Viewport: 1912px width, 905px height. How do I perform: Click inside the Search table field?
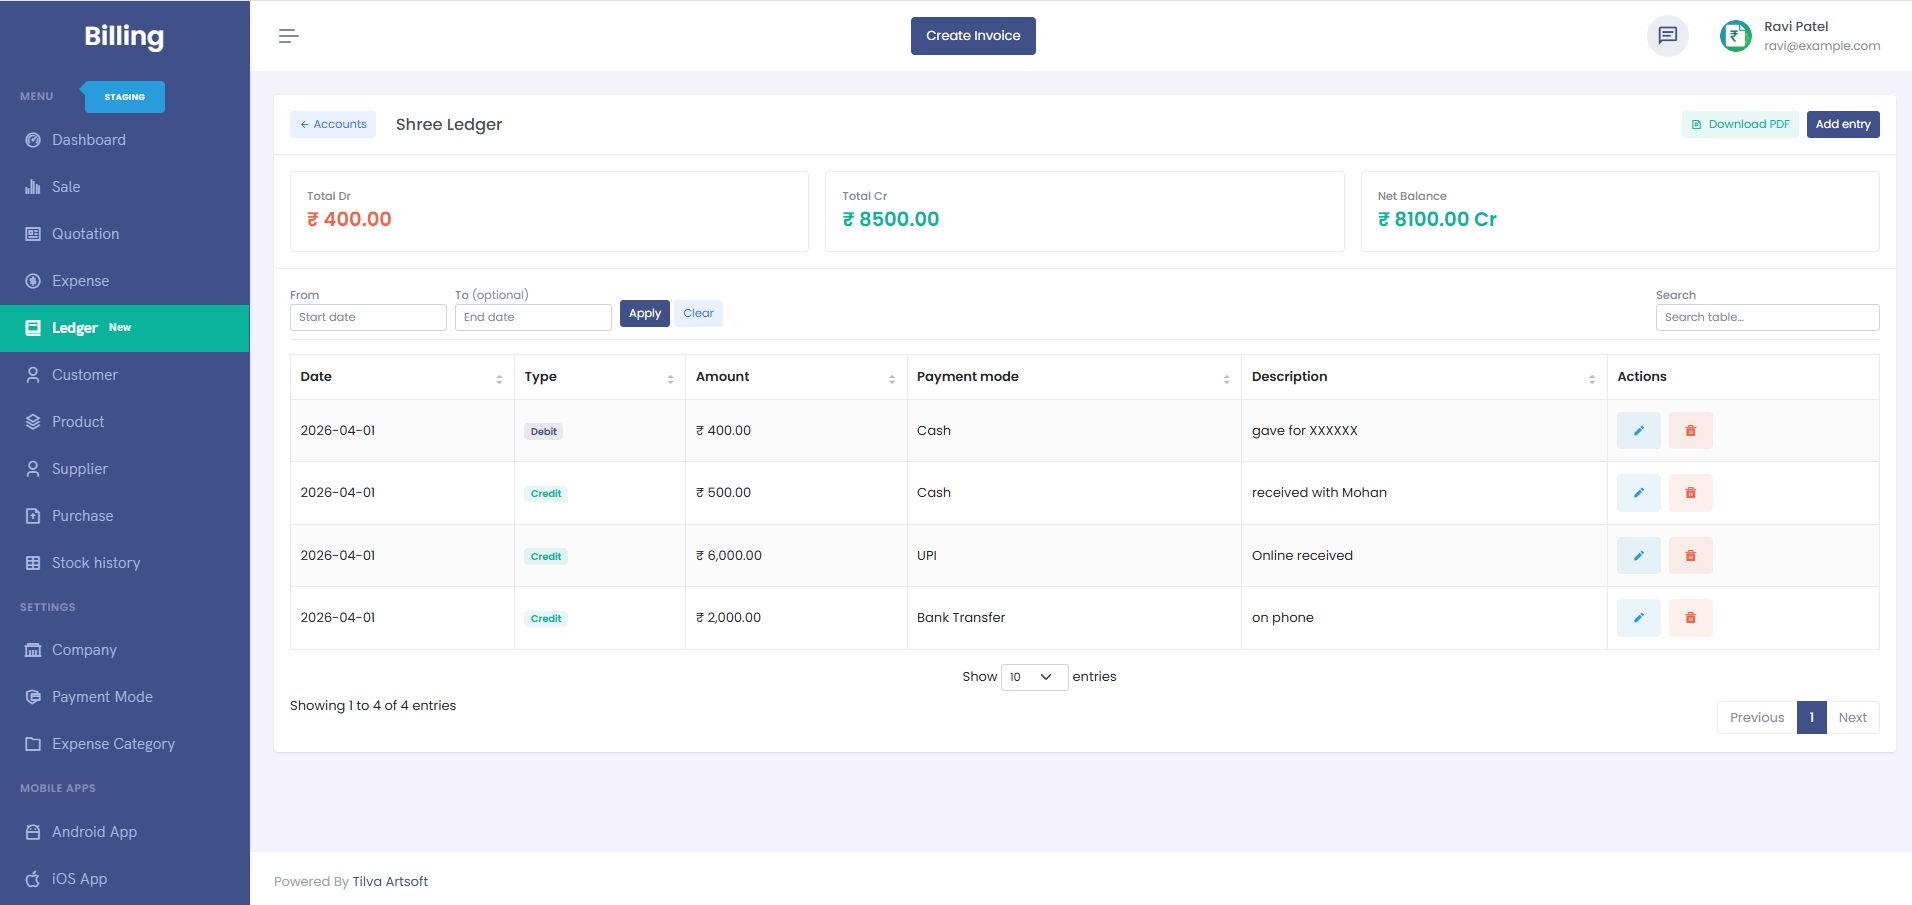[x=1766, y=317]
